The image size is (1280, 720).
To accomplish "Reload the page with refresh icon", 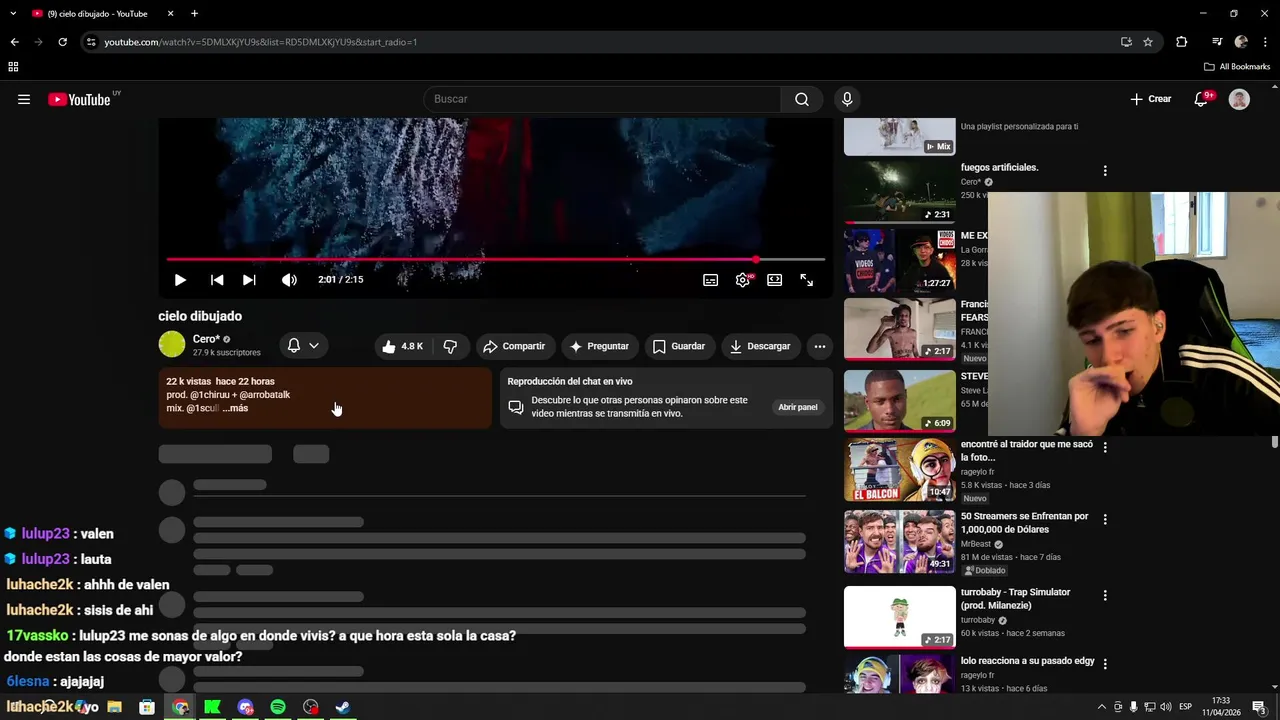I will [x=62, y=42].
